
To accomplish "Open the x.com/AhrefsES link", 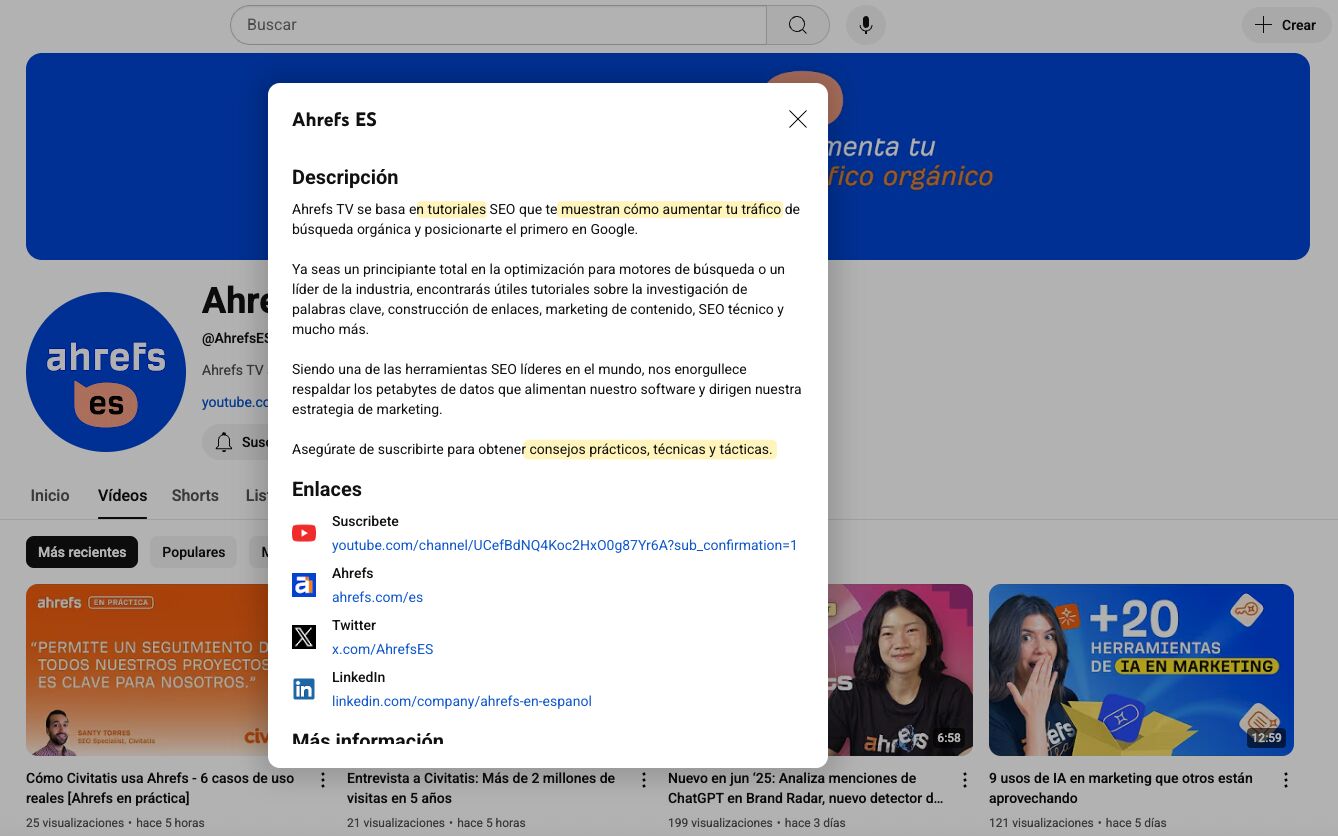I will (x=382, y=649).
